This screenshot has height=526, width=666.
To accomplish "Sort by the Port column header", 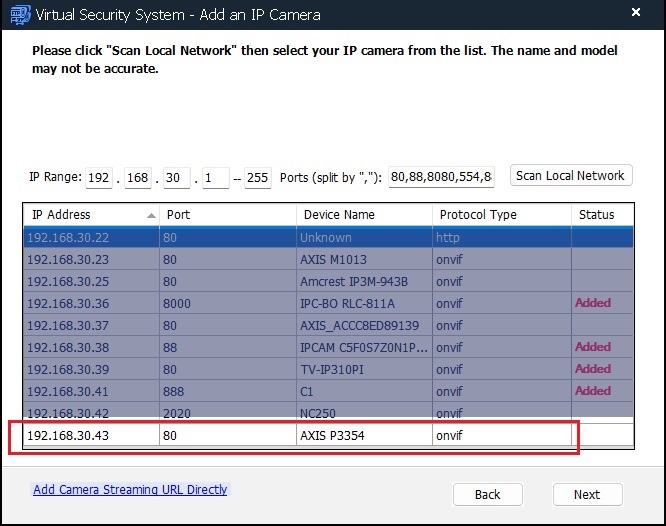I will click(226, 215).
